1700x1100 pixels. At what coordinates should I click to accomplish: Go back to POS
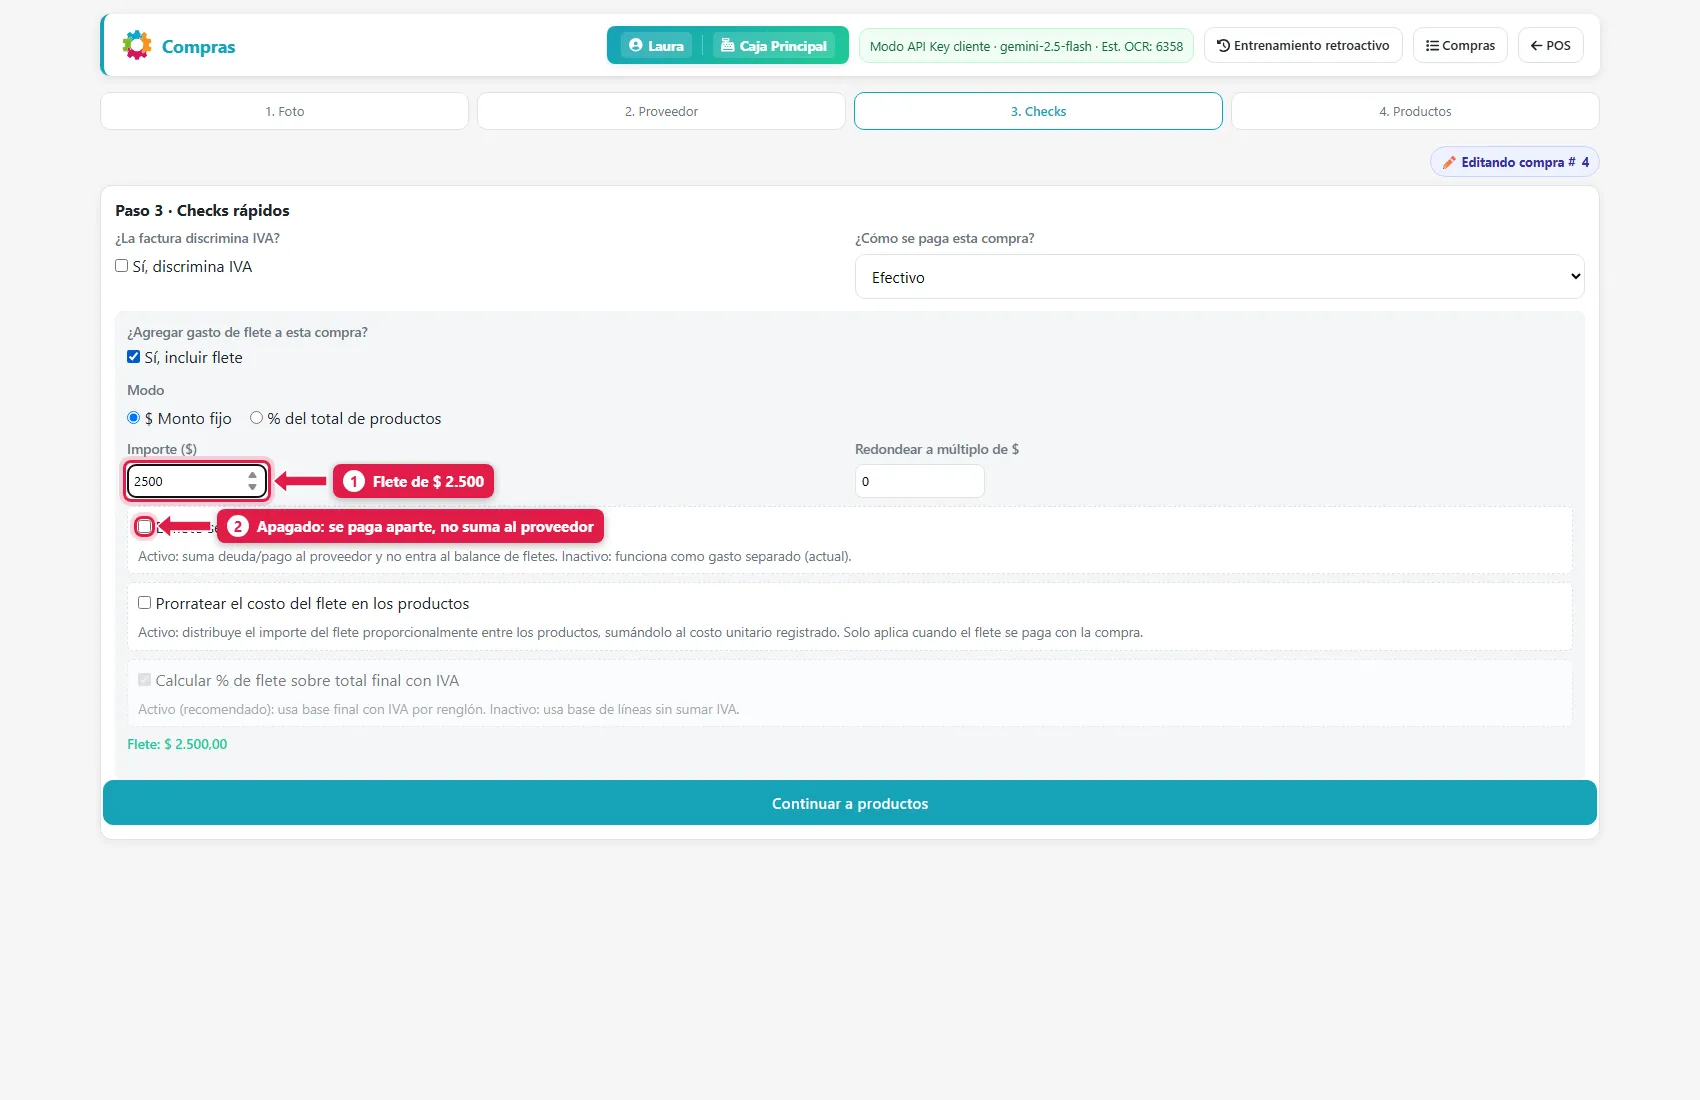pos(1550,45)
